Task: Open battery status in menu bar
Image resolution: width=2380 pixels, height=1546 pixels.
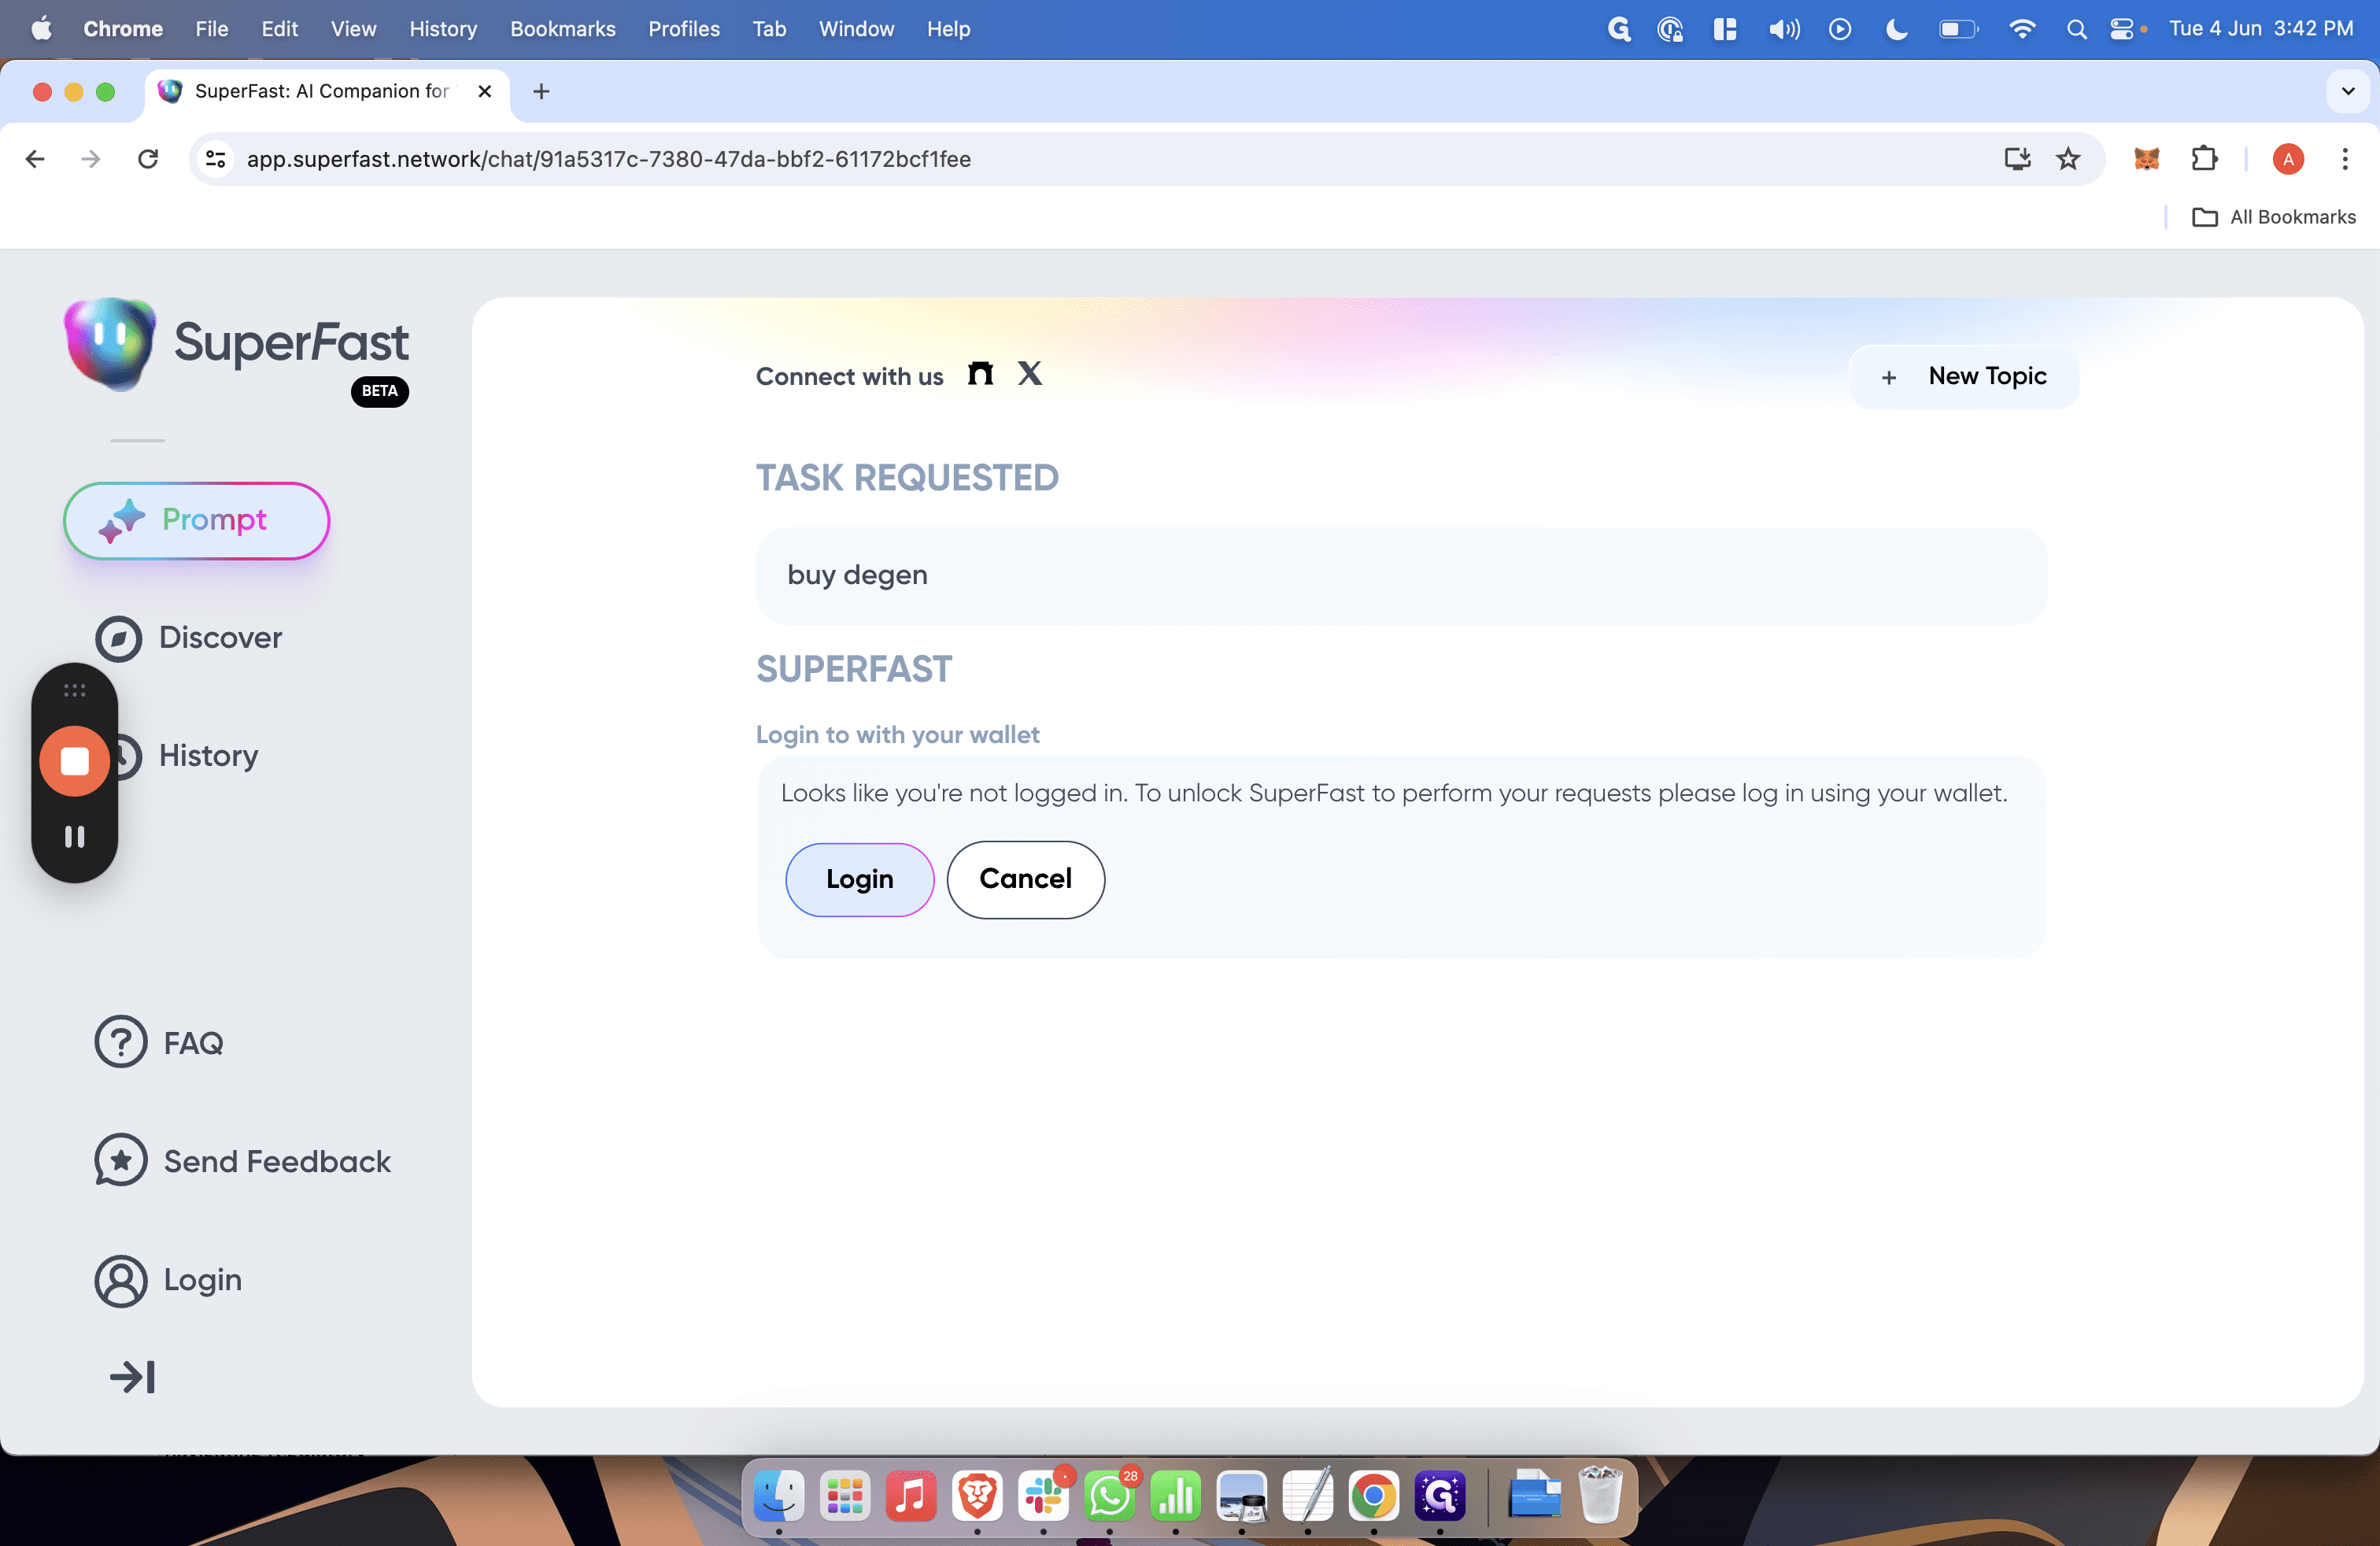Action: [x=1957, y=29]
